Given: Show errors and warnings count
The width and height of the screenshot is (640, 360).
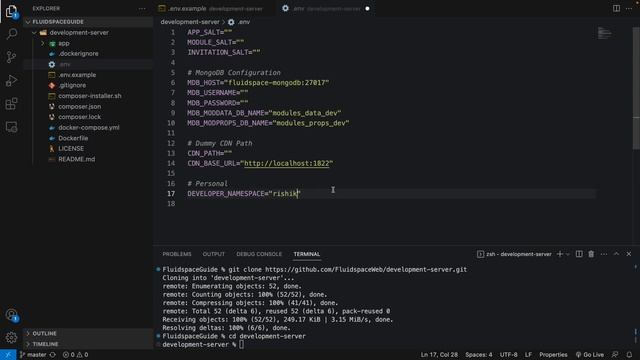Looking at the screenshot, I should click(x=76, y=355).
